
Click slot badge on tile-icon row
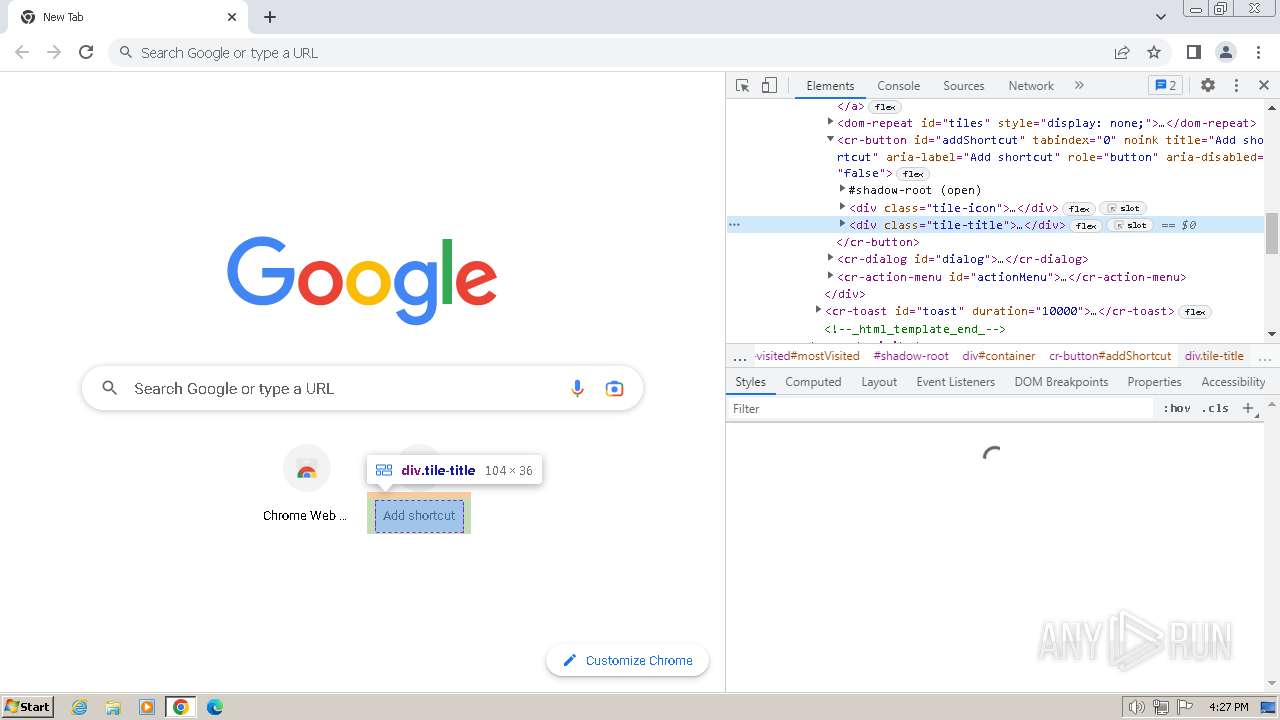pyautogui.click(x=1123, y=209)
